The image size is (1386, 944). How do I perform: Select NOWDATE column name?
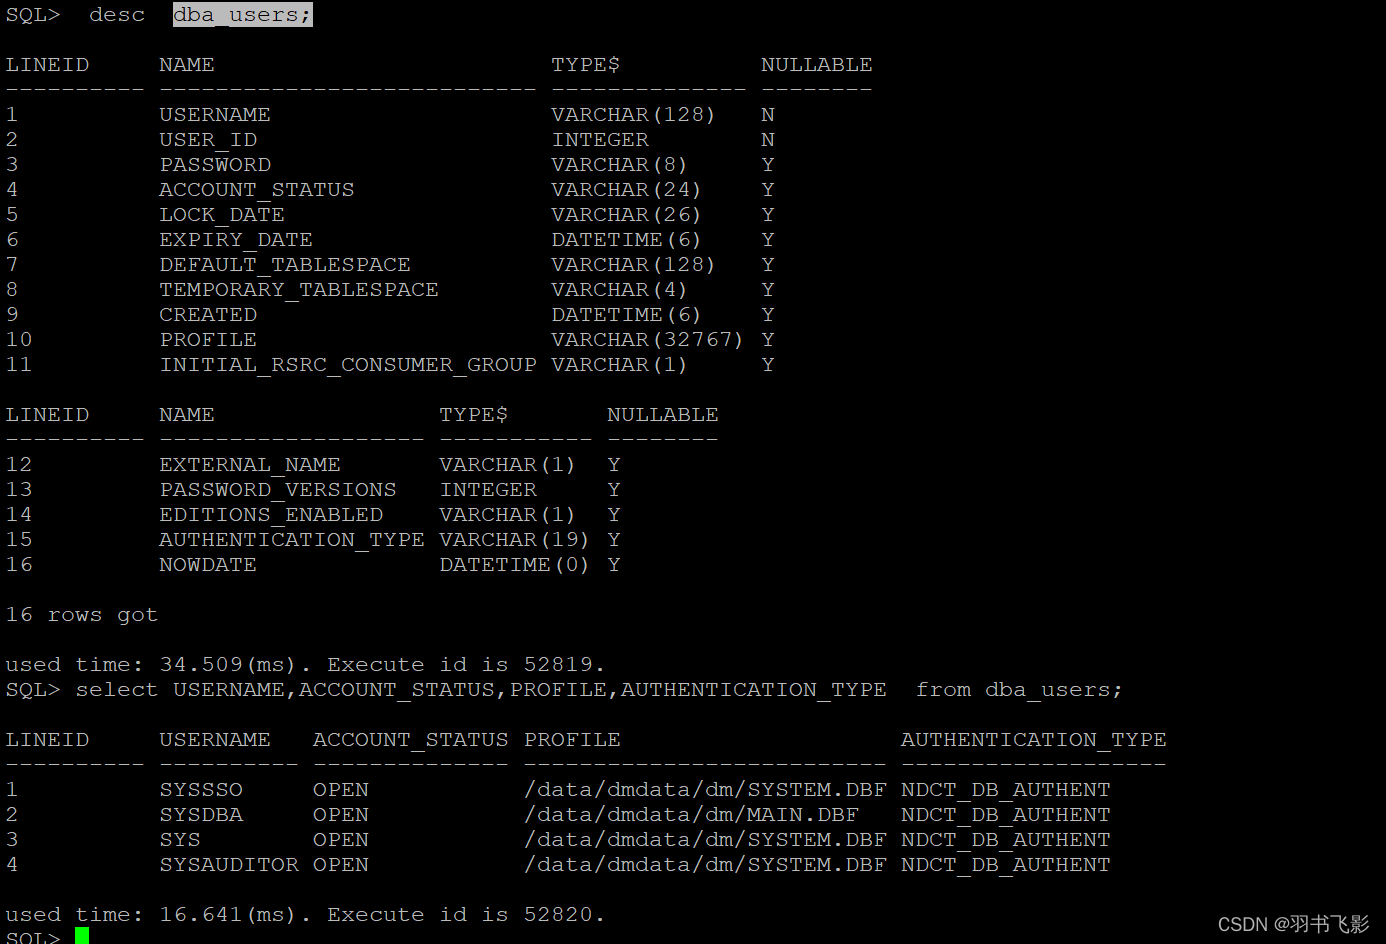tap(208, 565)
